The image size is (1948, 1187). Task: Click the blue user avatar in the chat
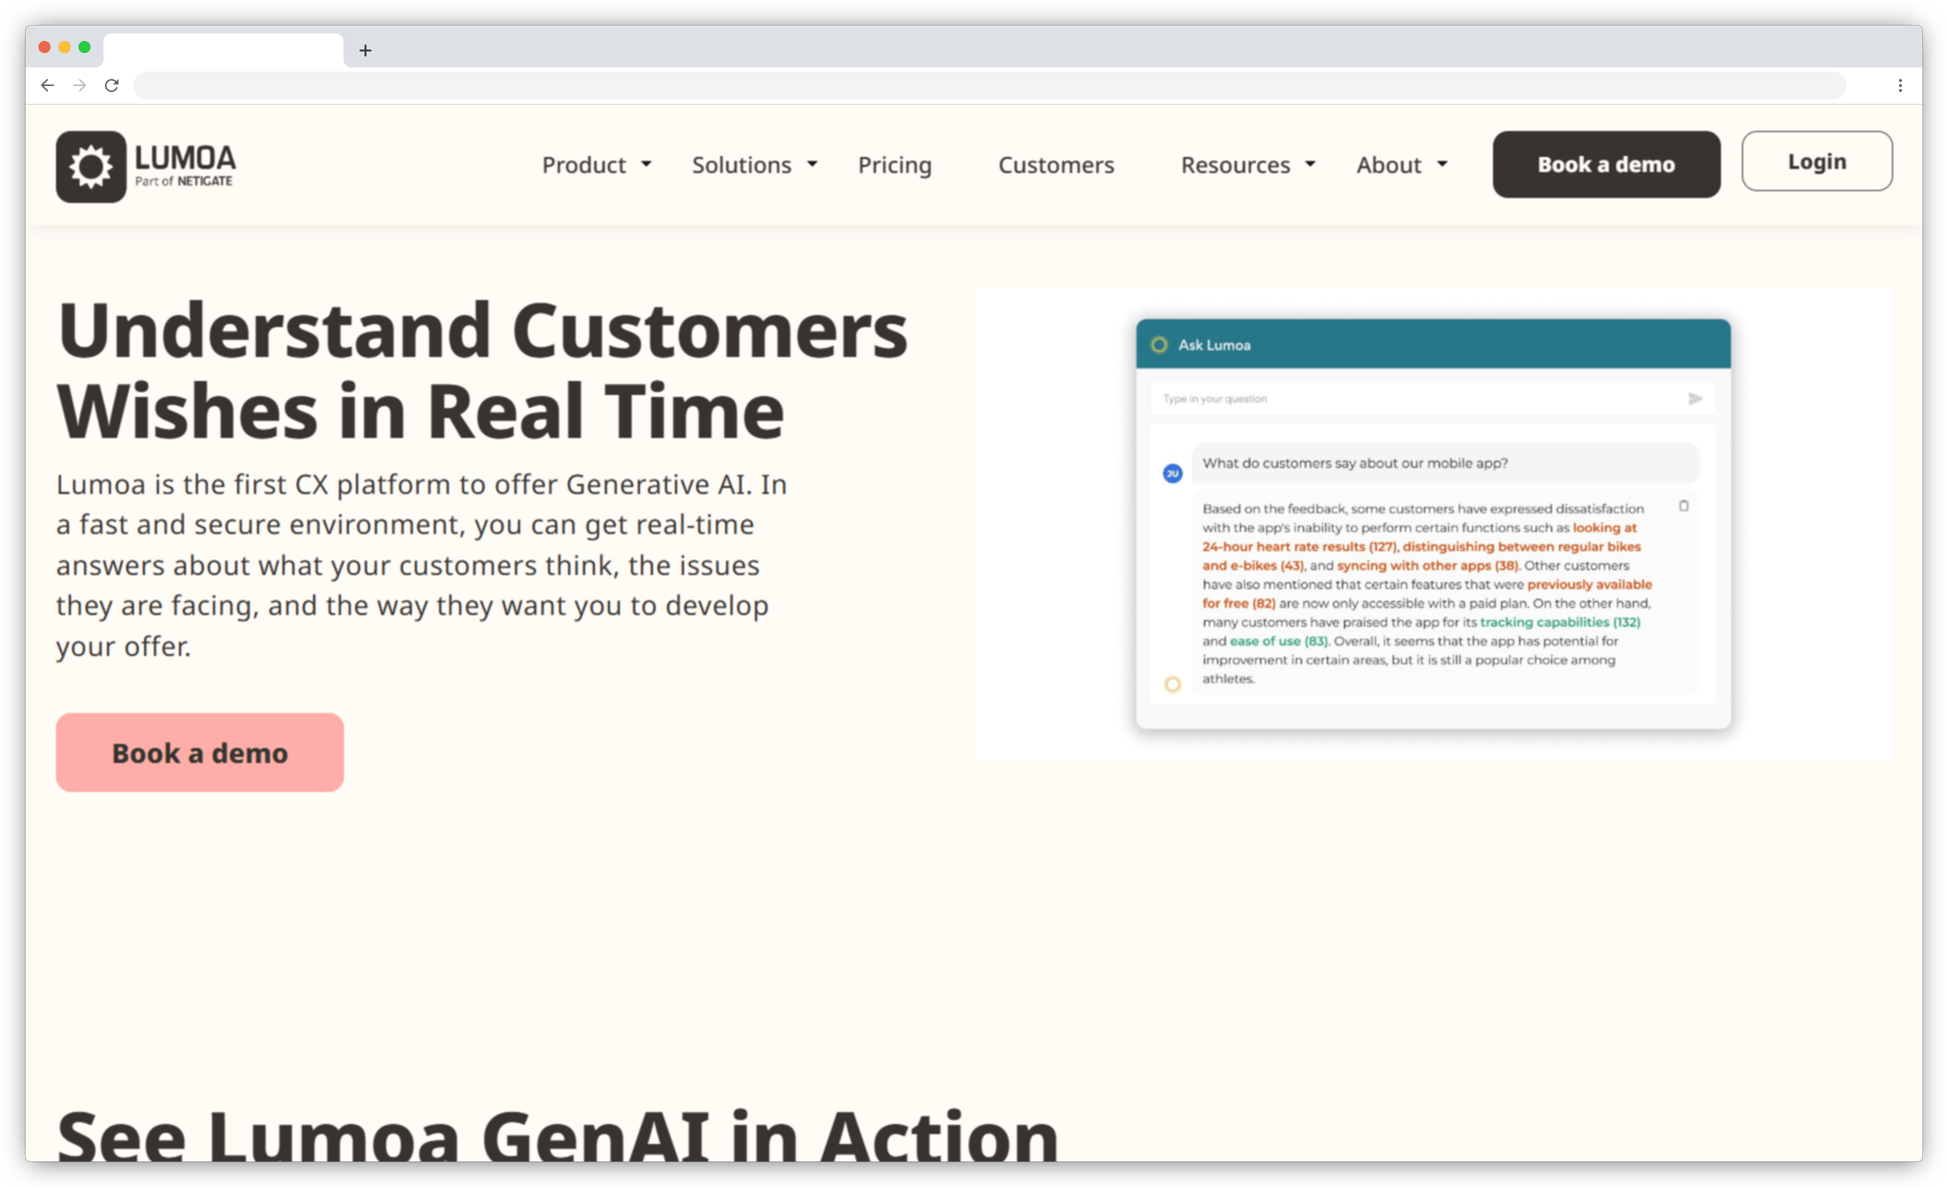[1171, 472]
